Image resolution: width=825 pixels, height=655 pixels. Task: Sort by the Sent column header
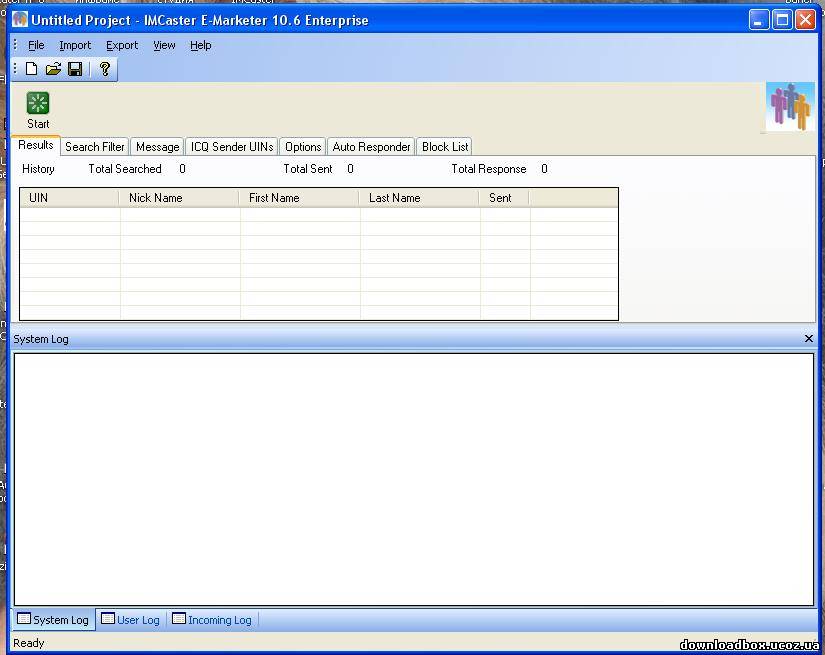[x=504, y=198]
